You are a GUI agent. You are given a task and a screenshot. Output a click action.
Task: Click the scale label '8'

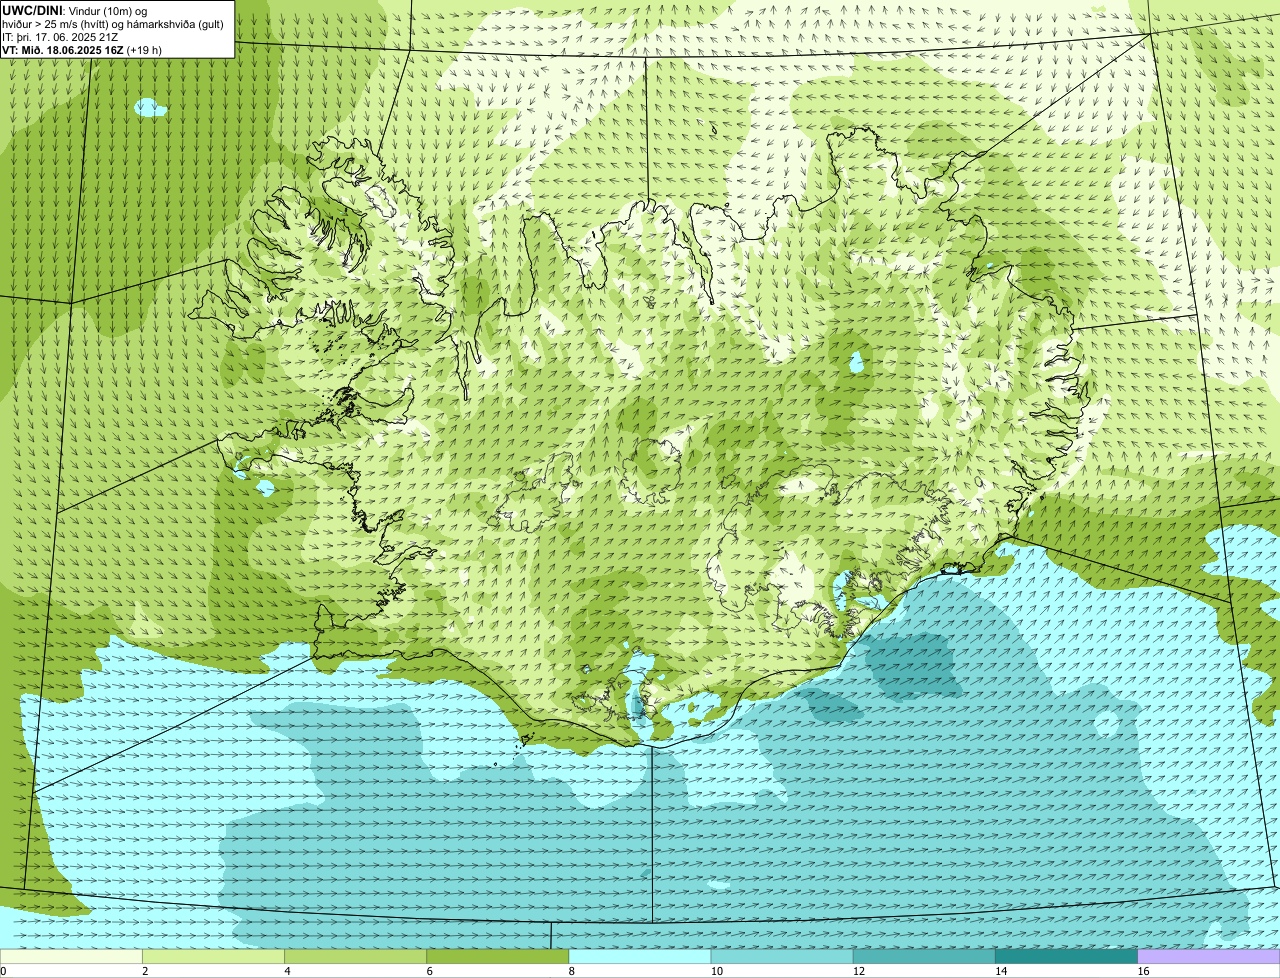tap(571, 971)
